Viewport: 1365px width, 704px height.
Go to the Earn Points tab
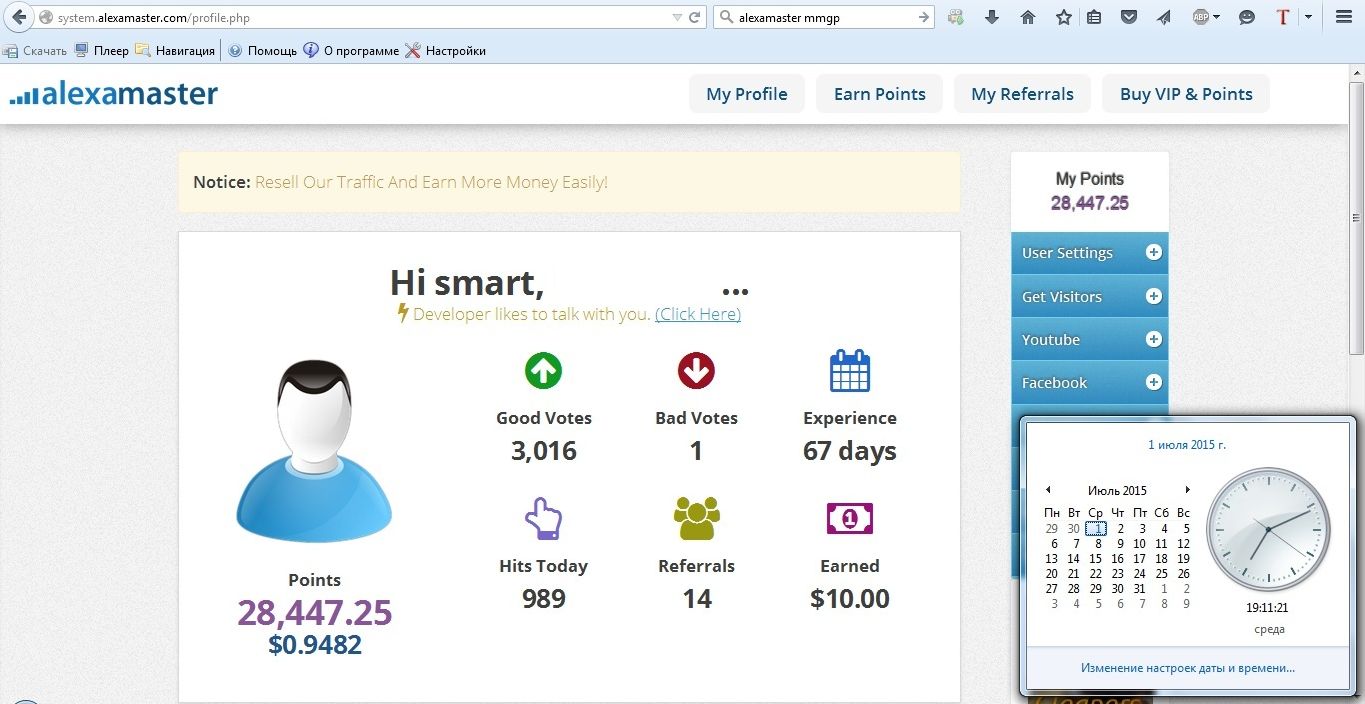click(x=879, y=94)
